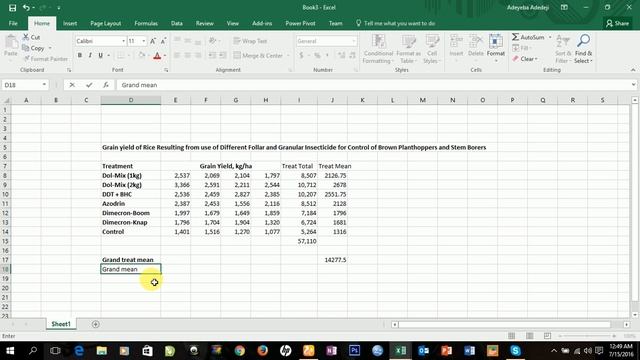Expand the Name Box dropdown arrow

44,85
